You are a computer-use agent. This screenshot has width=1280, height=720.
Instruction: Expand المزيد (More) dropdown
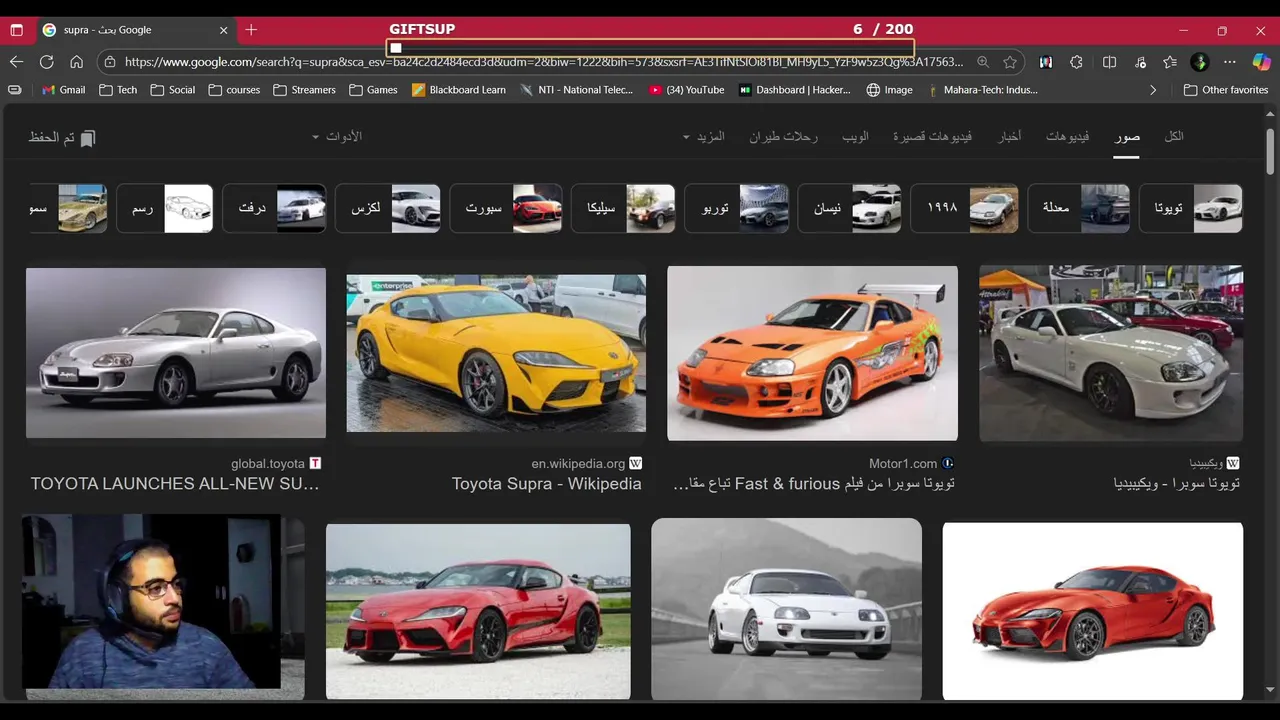tap(703, 136)
